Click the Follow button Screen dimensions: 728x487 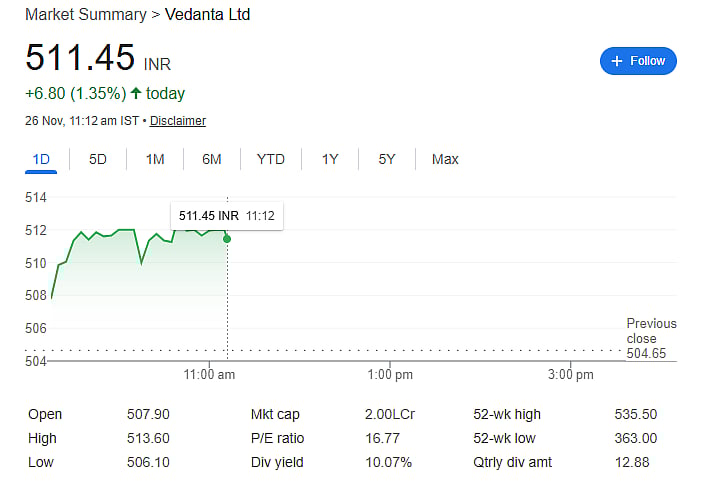pyautogui.click(x=638, y=61)
